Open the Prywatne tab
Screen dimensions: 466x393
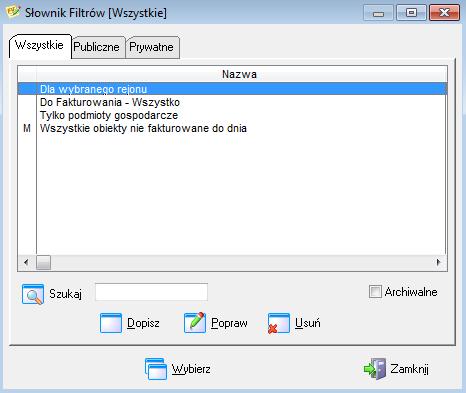click(152, 47)
